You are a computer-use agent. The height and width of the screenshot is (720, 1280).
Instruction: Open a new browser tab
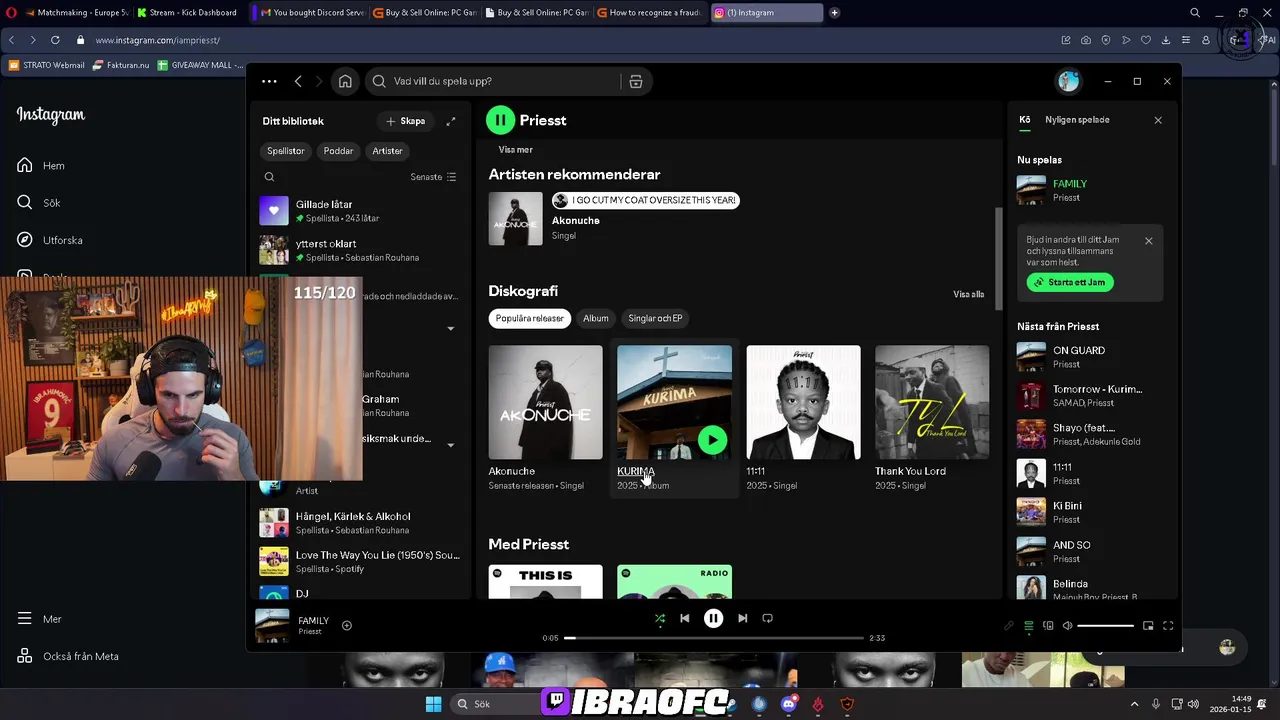click(834, 13)
